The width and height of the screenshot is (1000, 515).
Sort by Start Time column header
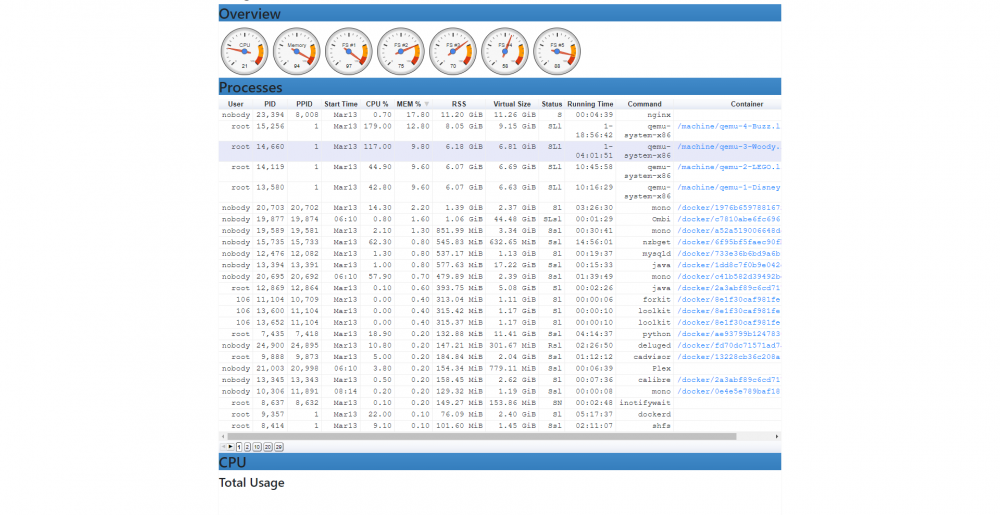point(341,104)
